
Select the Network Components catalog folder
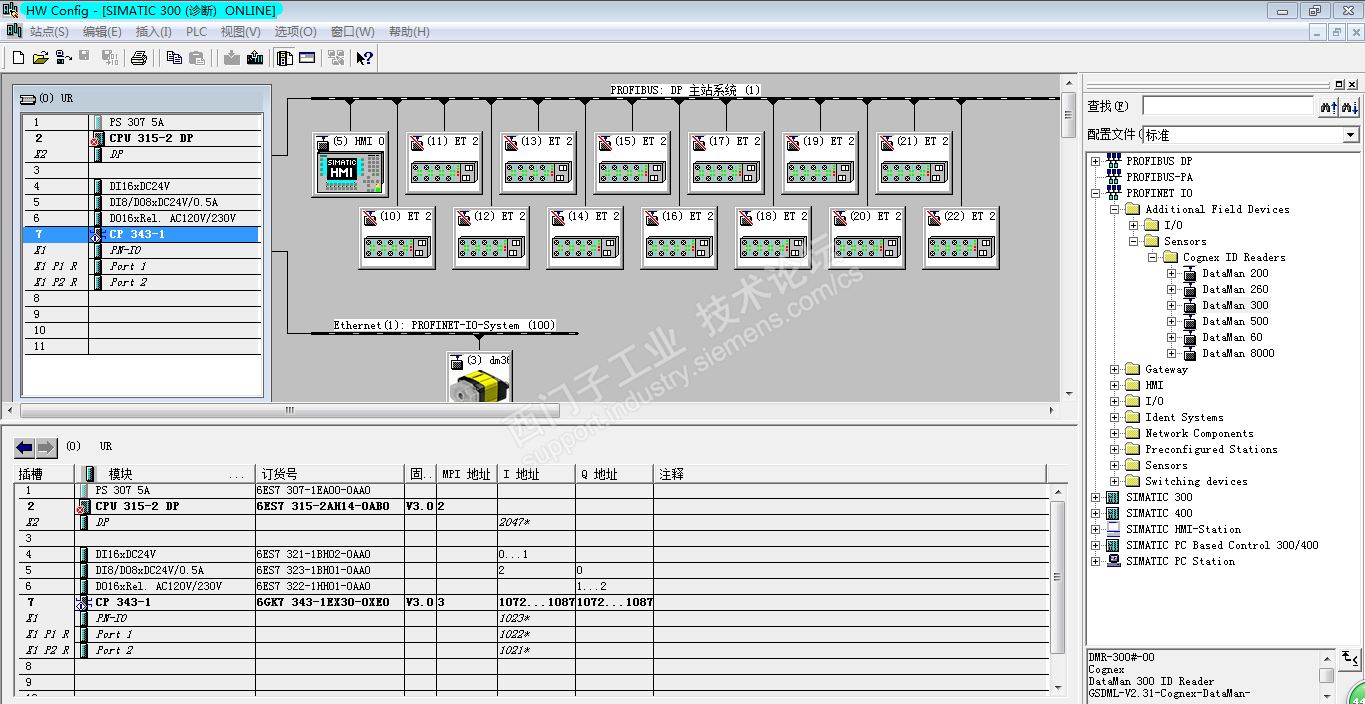(1199, 433)
